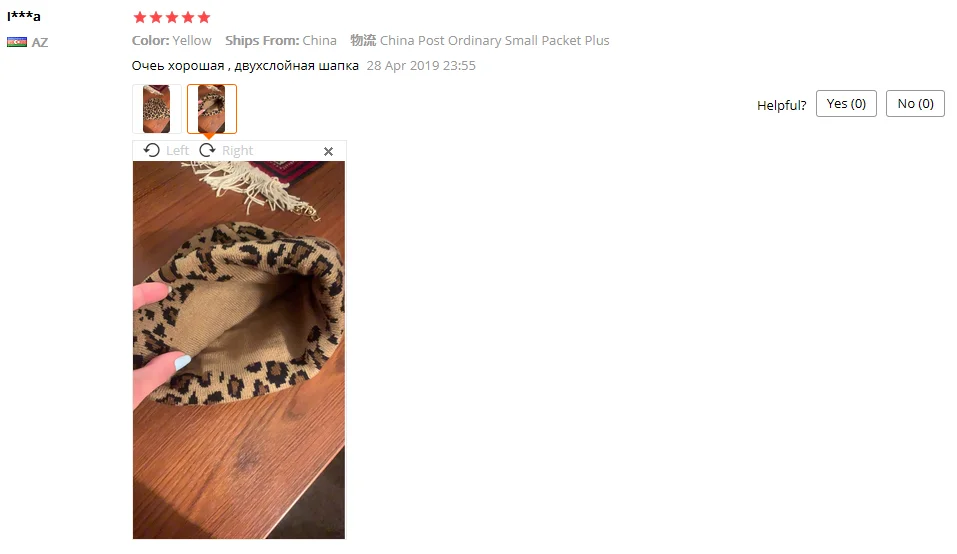Viewport: 957px width, 554px height.
Task: Click the AZ country code text
Action: pyautogui.click(x=40, y=43)
